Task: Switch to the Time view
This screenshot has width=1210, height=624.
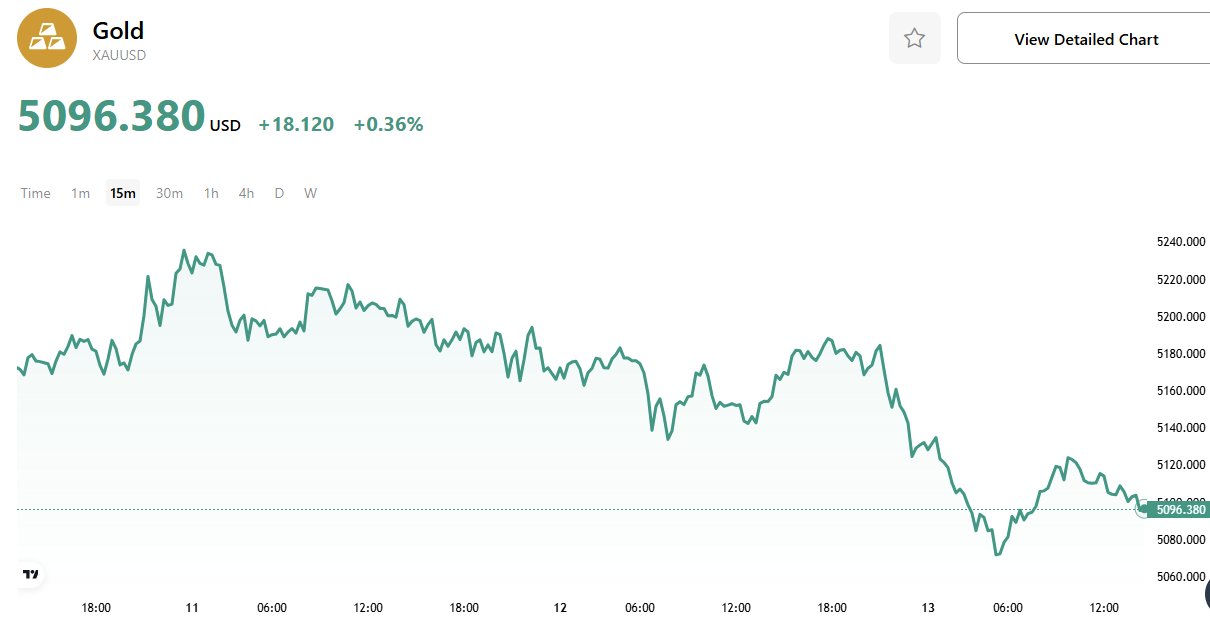Action: click(x=35, y=193)
